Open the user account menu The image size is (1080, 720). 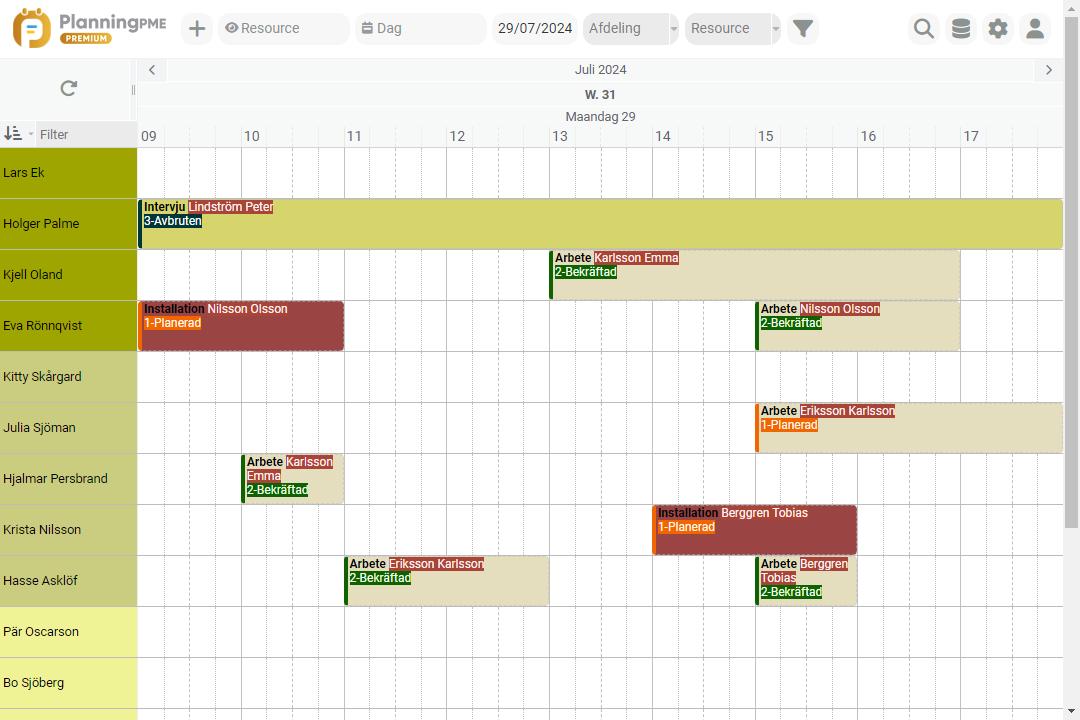1035,28
